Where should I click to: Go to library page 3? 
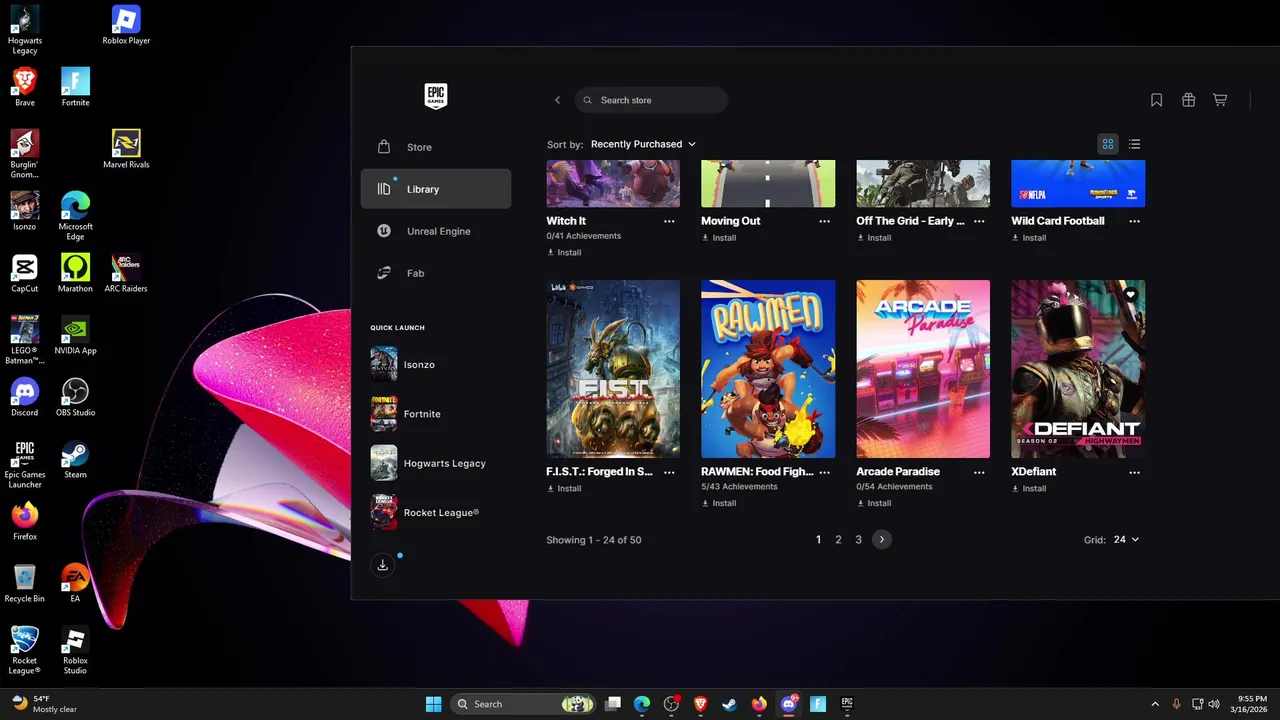coord(858,540)
